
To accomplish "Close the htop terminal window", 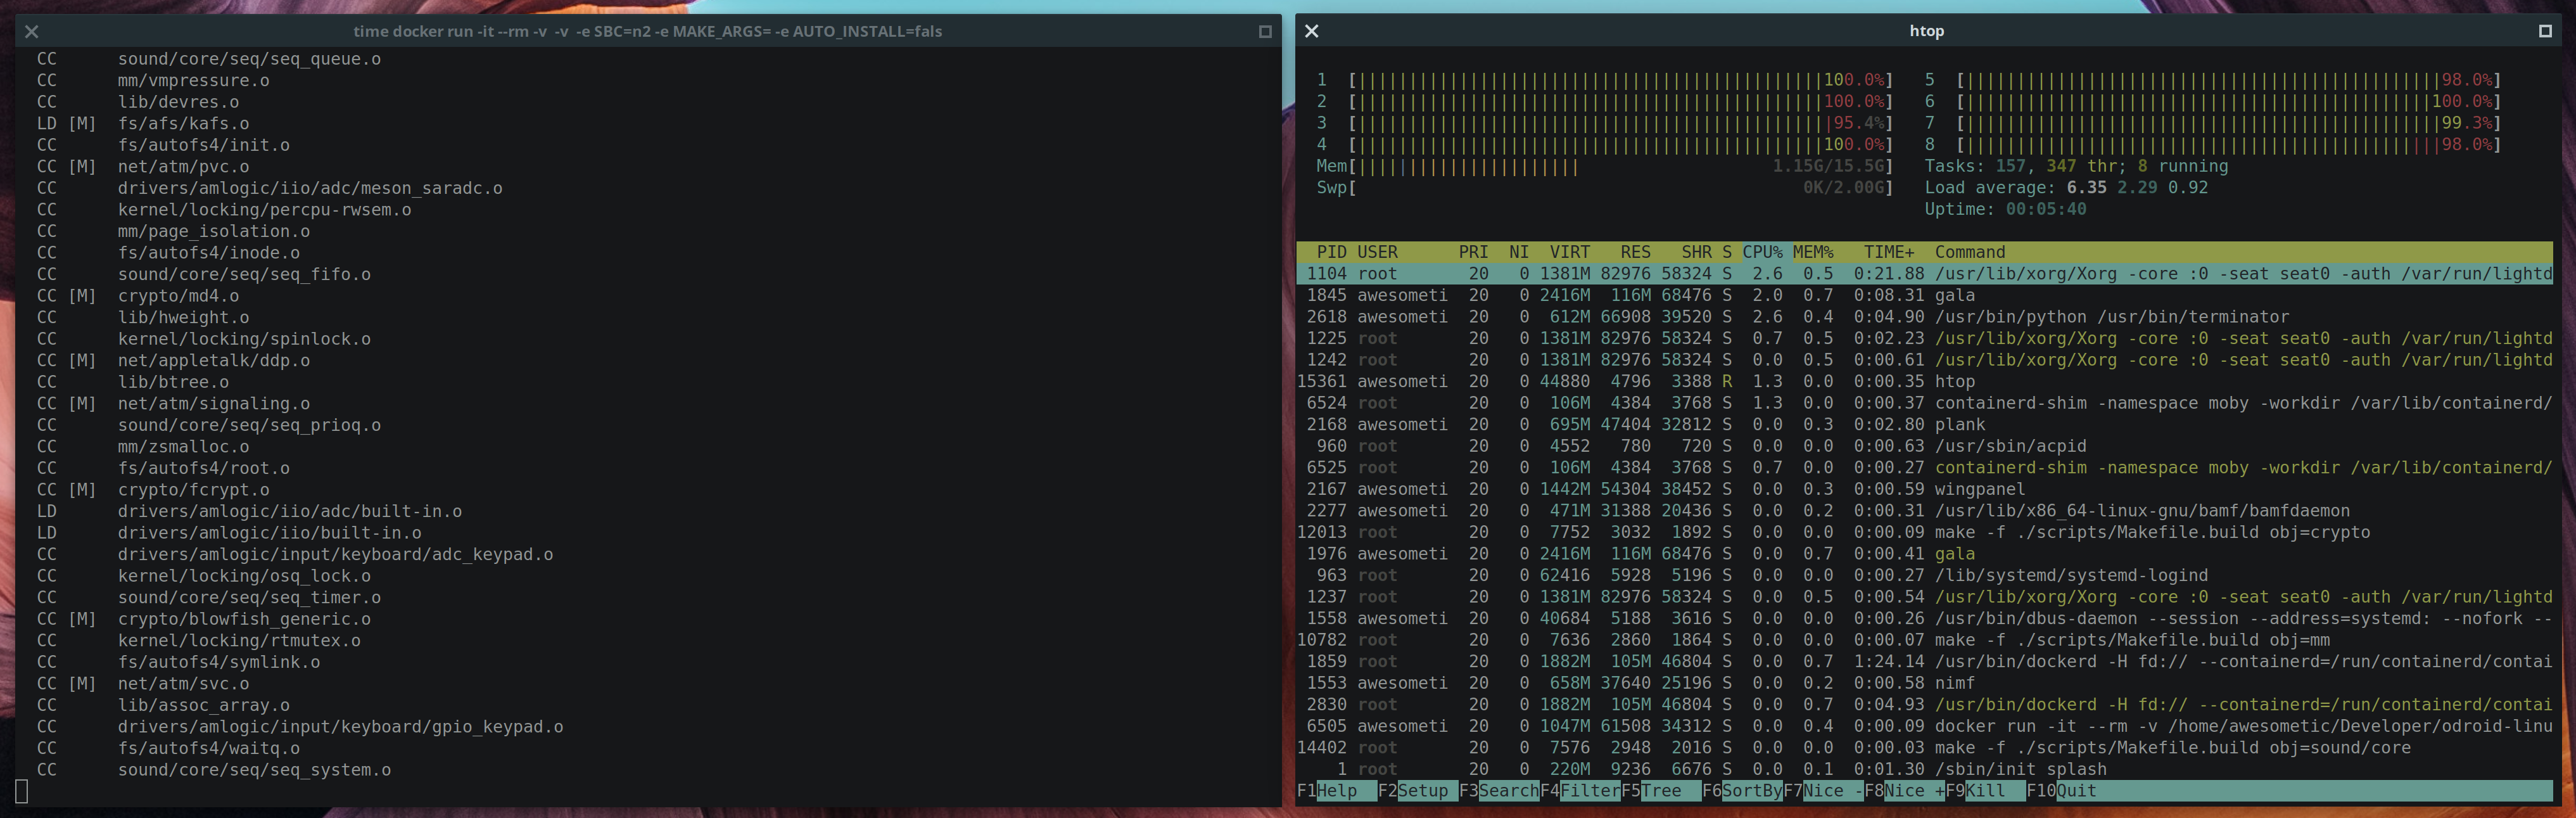I will coord(1311,31).
